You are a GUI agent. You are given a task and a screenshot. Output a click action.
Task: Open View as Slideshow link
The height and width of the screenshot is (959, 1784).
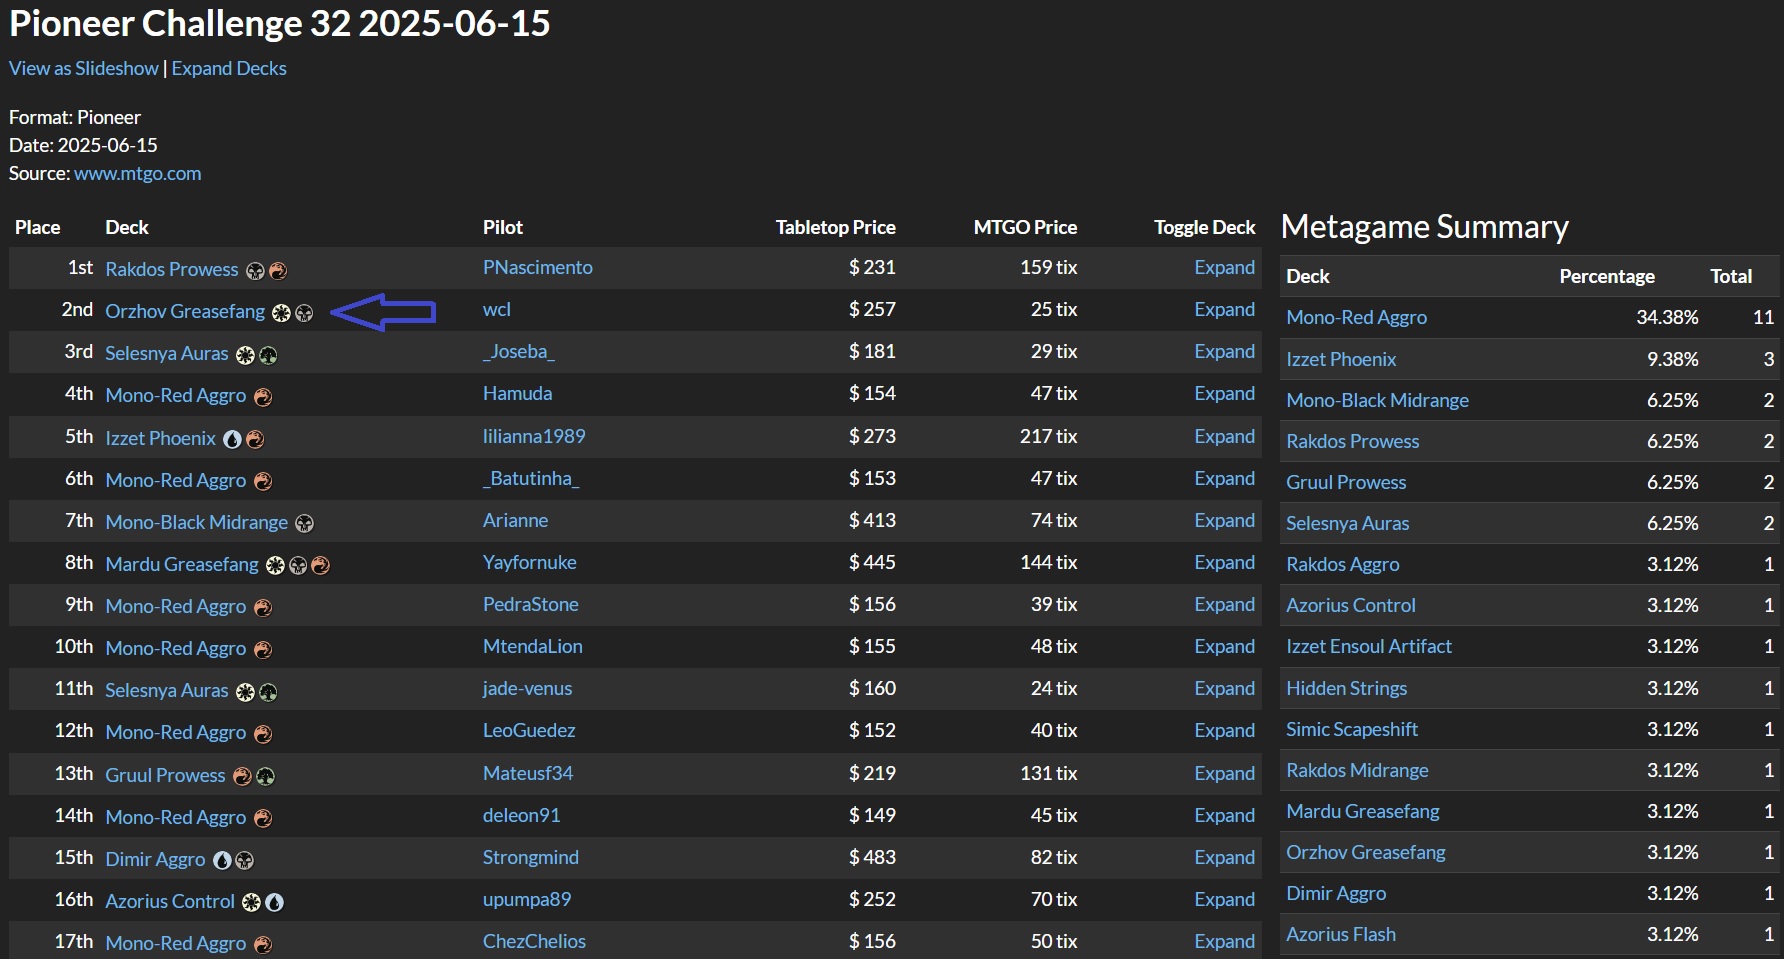point(84,68)
